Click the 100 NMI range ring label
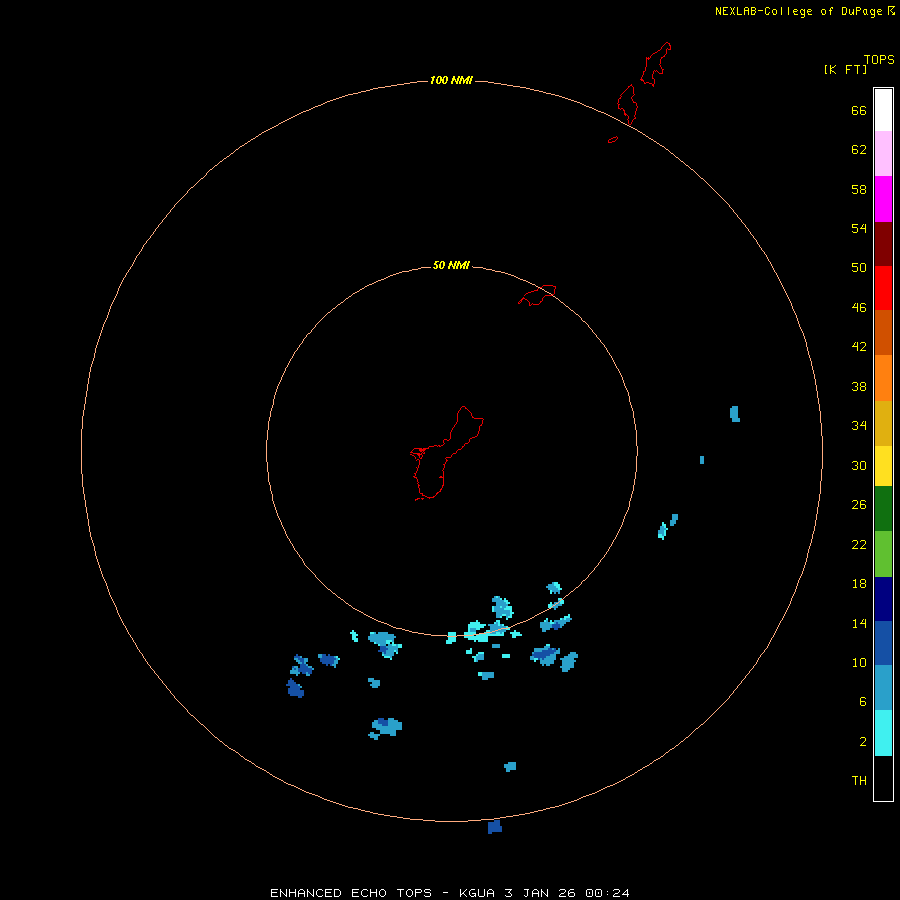This screenshot has height=900, width=900. [x=451, y=80]
